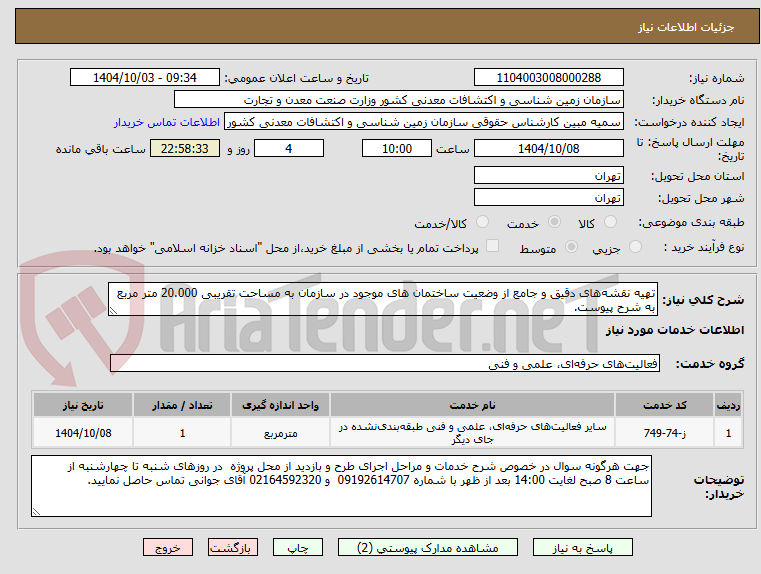761x574 pixels.
Task: Select the کالا radio button
Action: point(610,222)
